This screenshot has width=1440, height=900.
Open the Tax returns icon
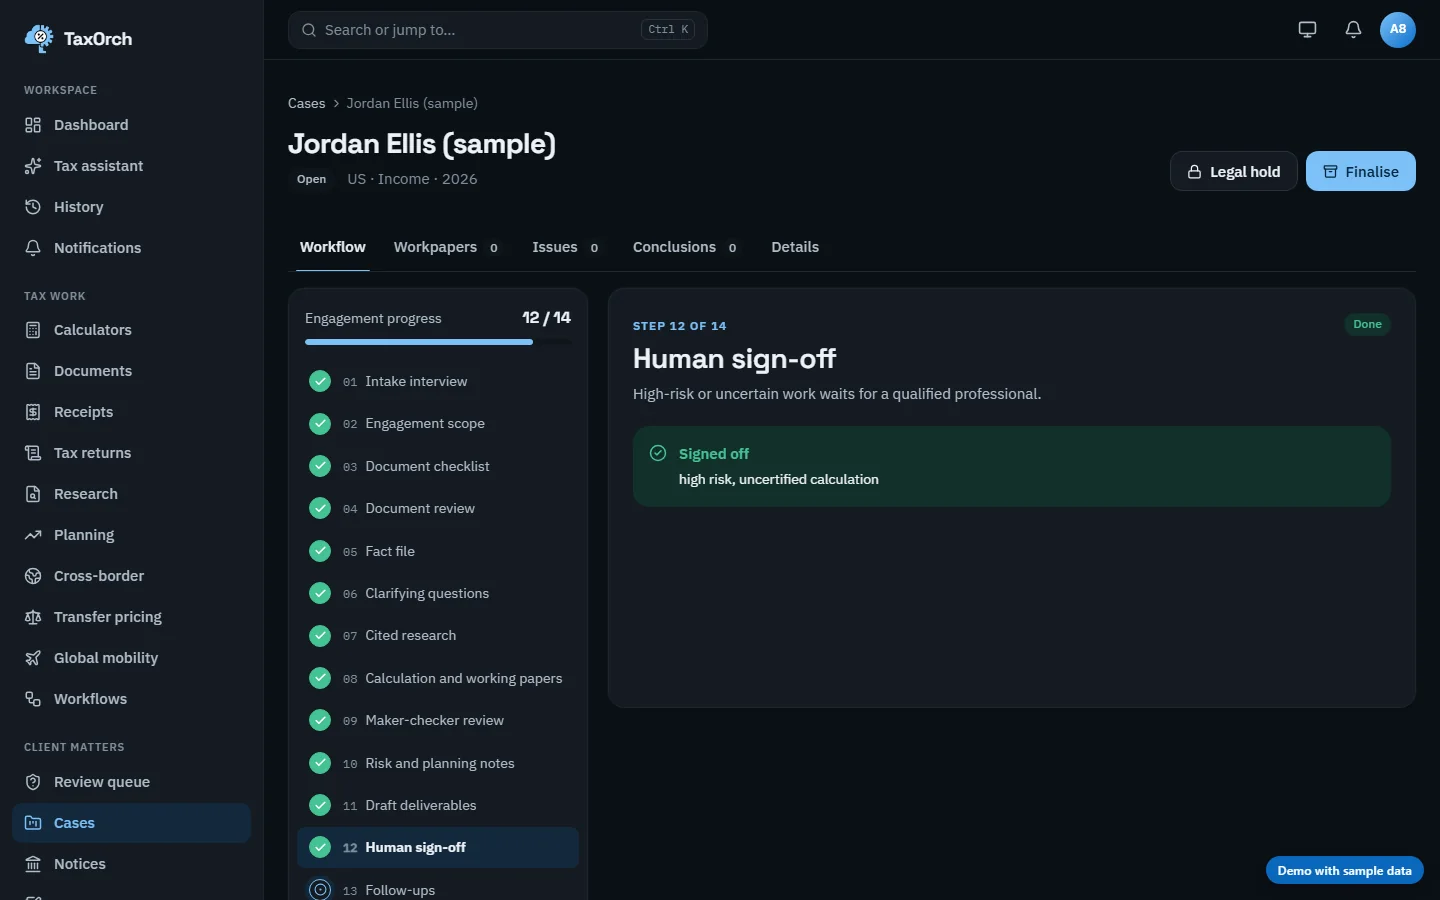click(x=33, y=453)
